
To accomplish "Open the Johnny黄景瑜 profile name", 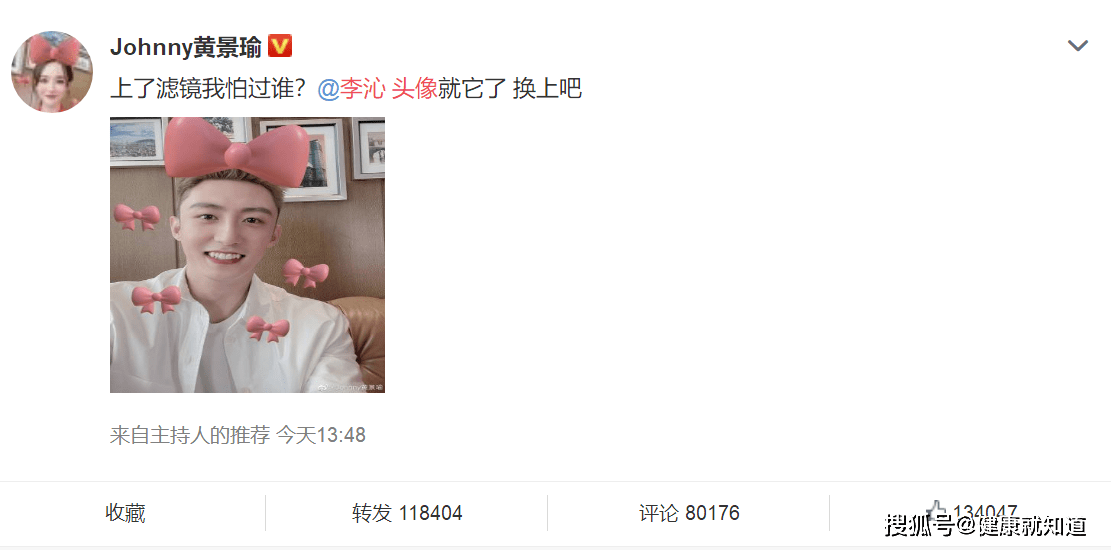I will point(186,47).
